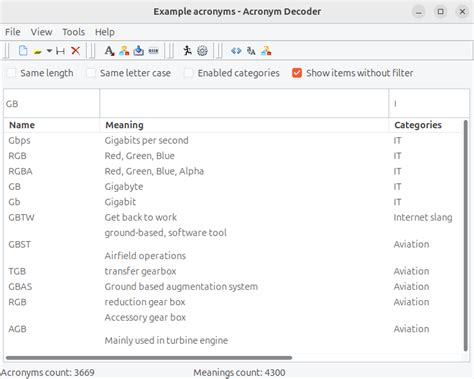
Task: Click the Acronyms count status text
Action: pos(48,372)
